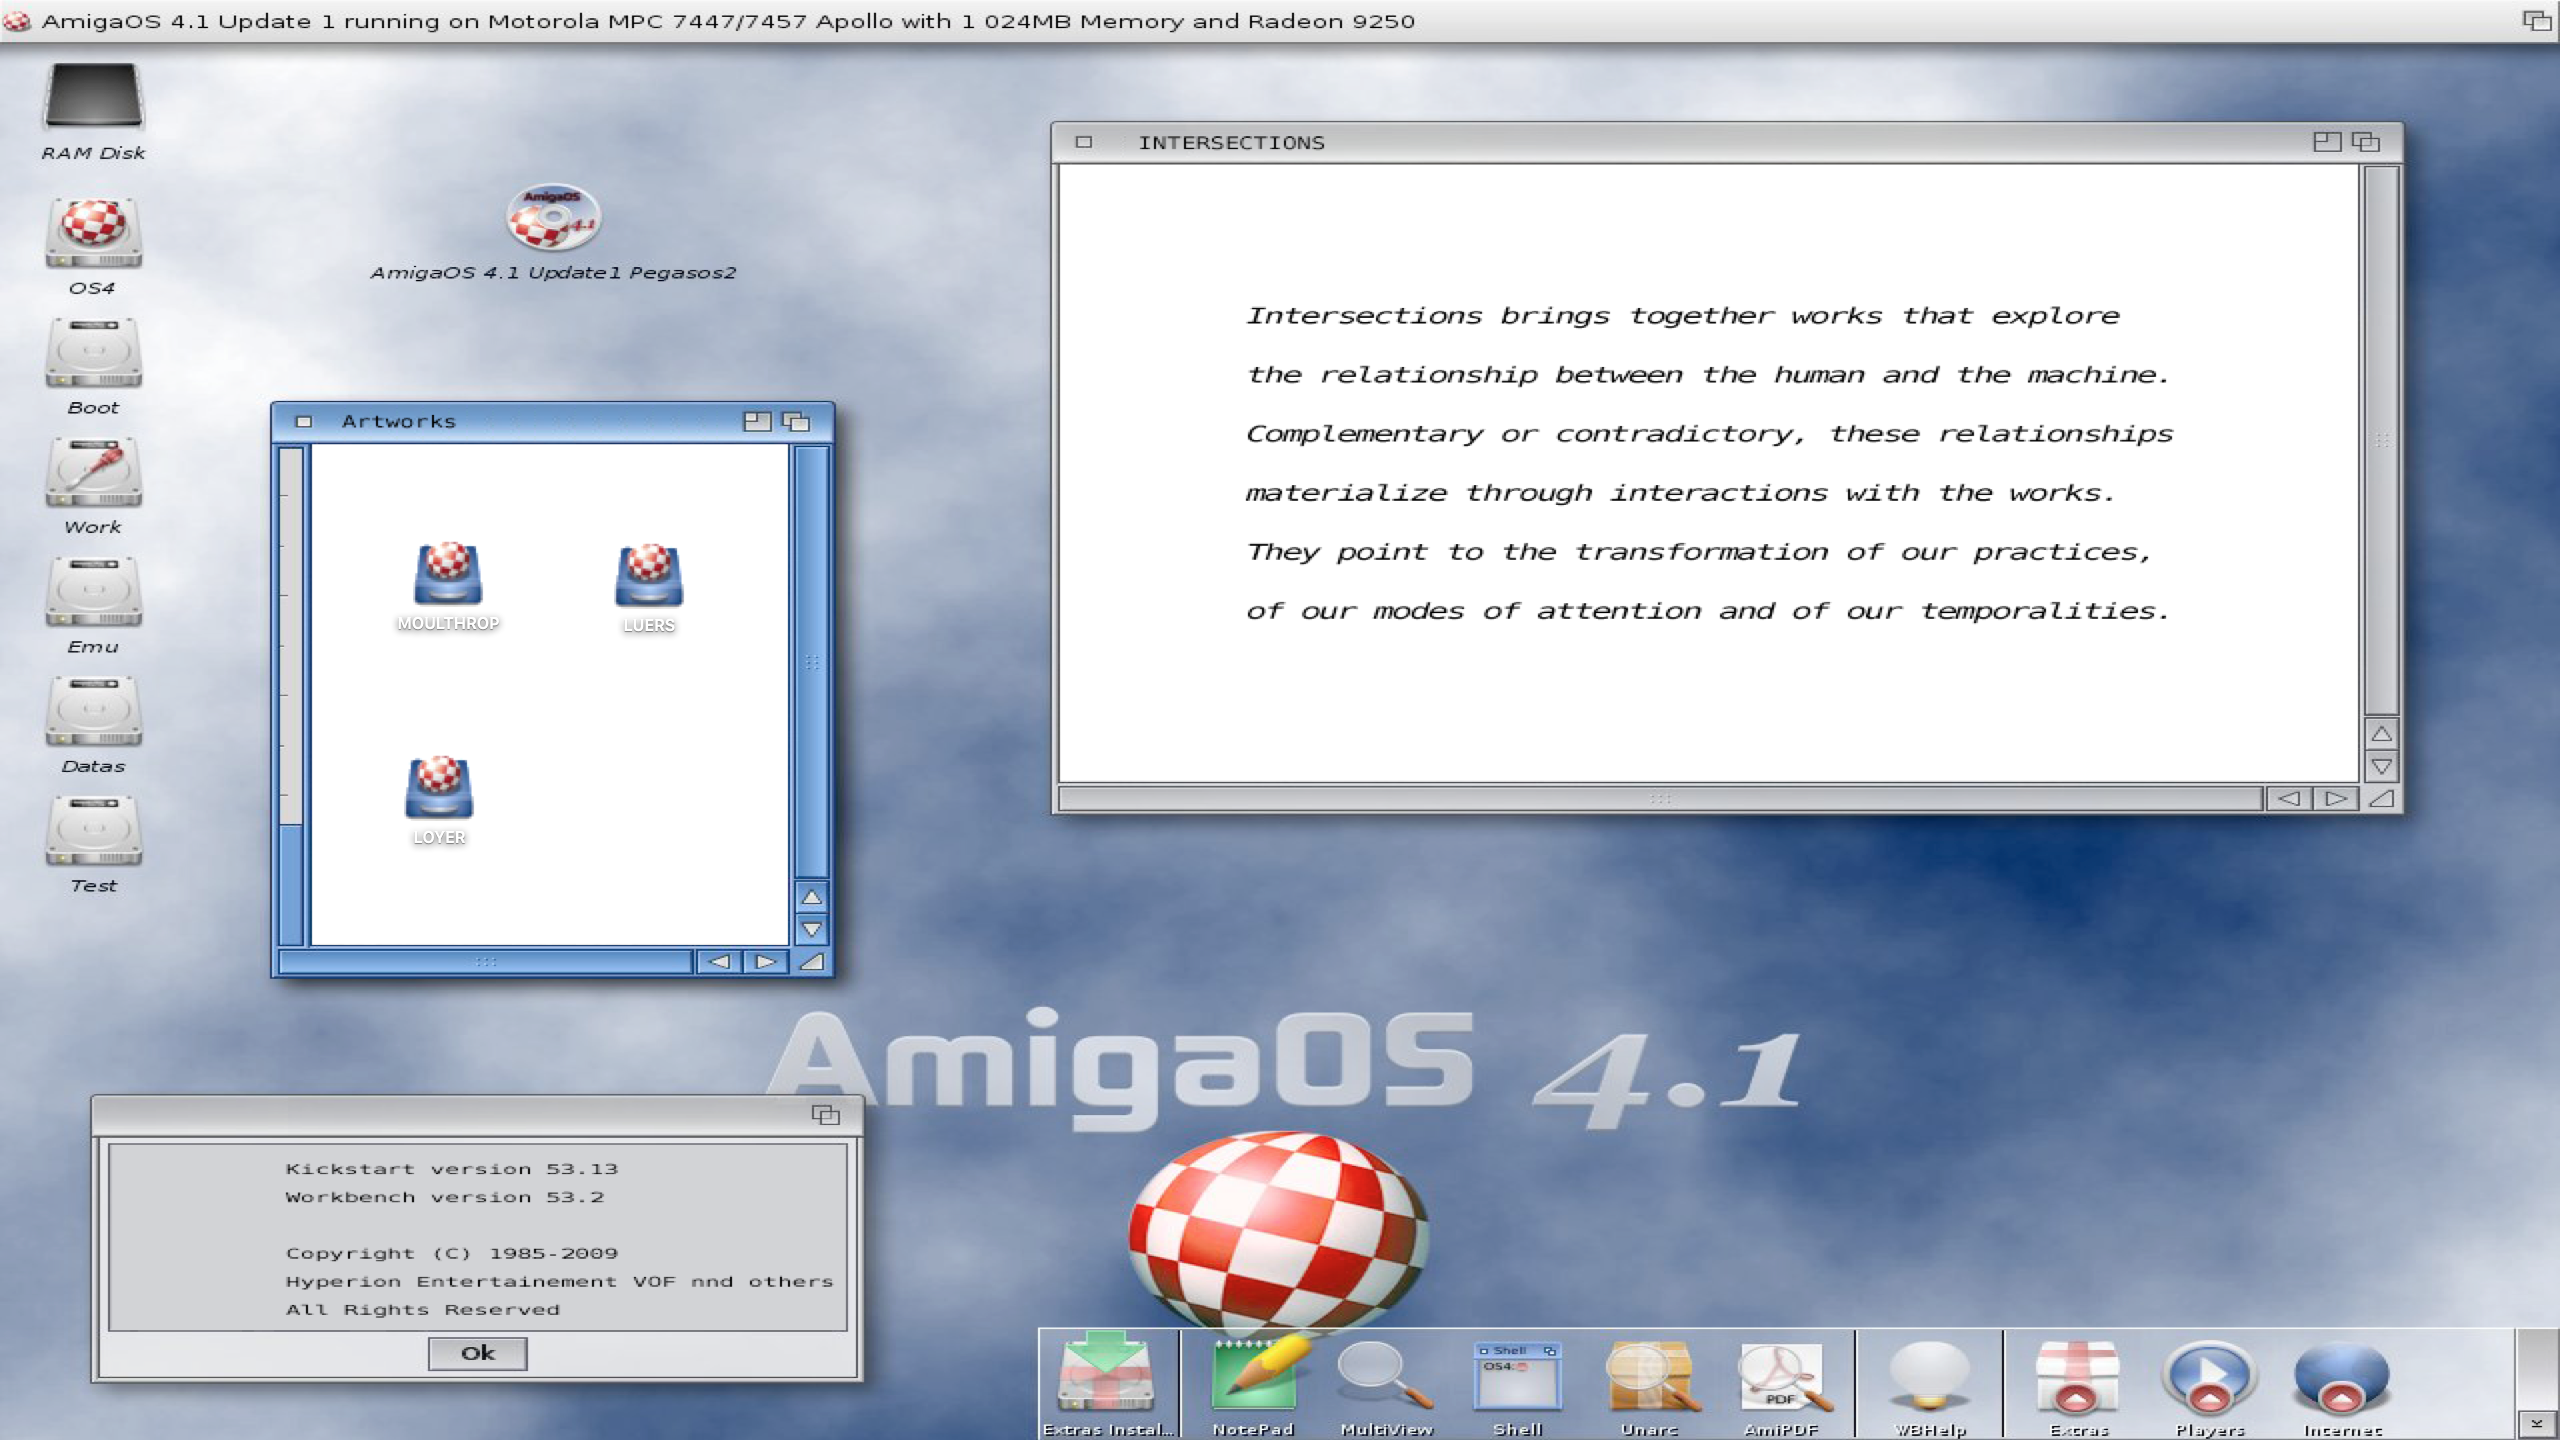Click the INTERSECTIONS window close gadget

coord(1084,142)
